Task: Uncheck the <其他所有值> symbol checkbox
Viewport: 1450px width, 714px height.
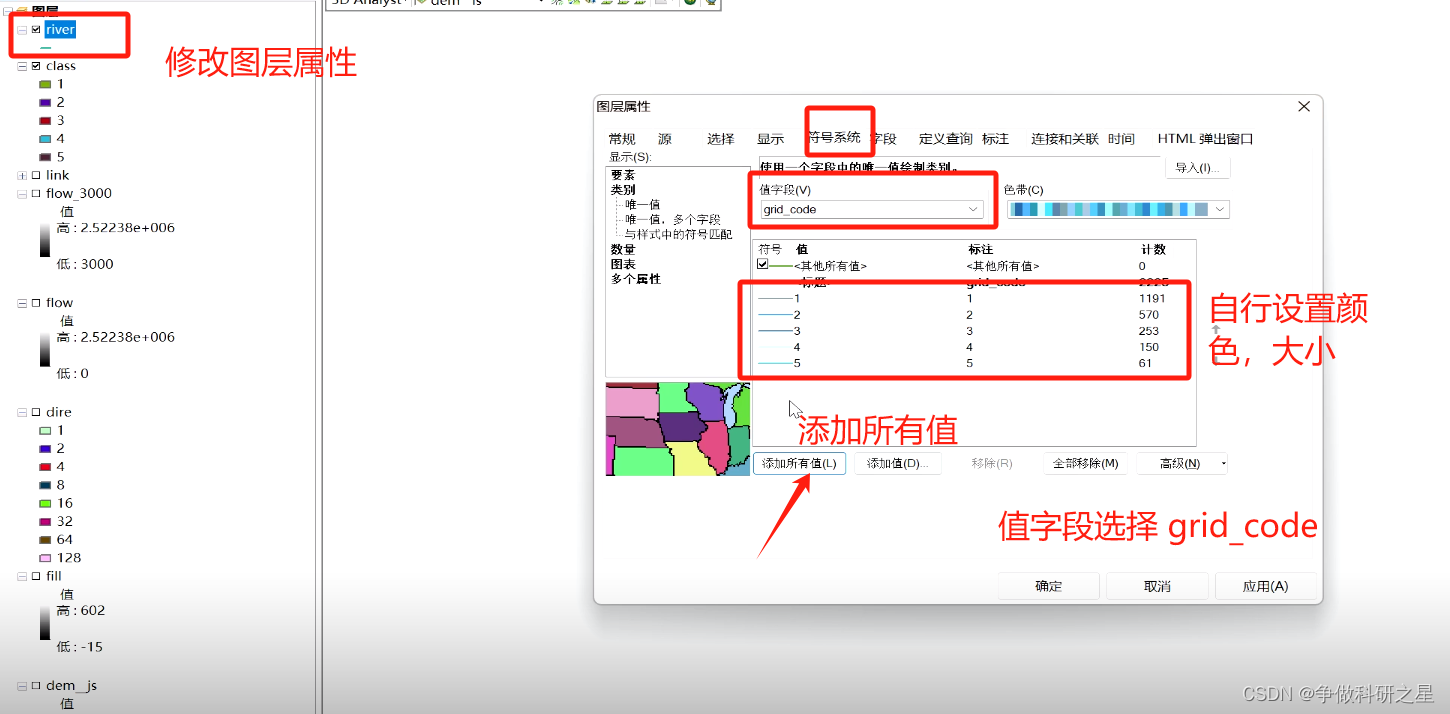Action: coord(763,265)
